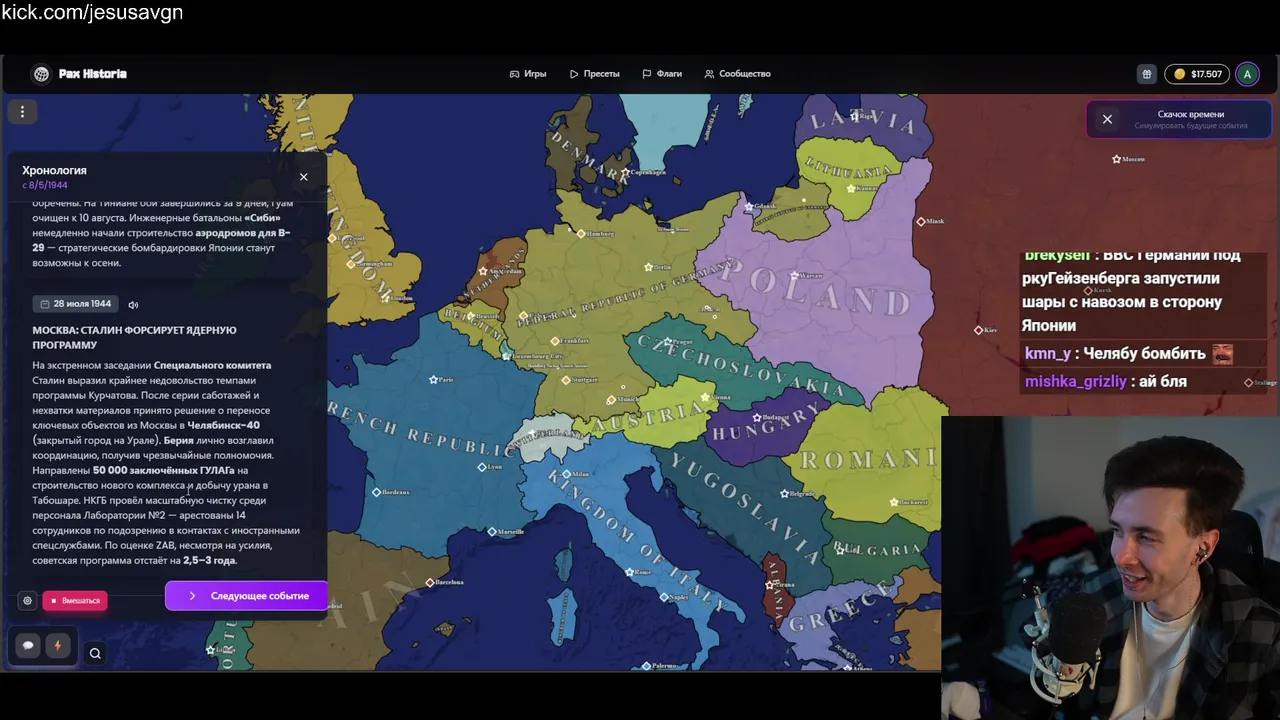
Task: Click the event headline МОСКВА: СТАЛИН ФОРСИРУЕТ
Action: [x=134, y=338]
